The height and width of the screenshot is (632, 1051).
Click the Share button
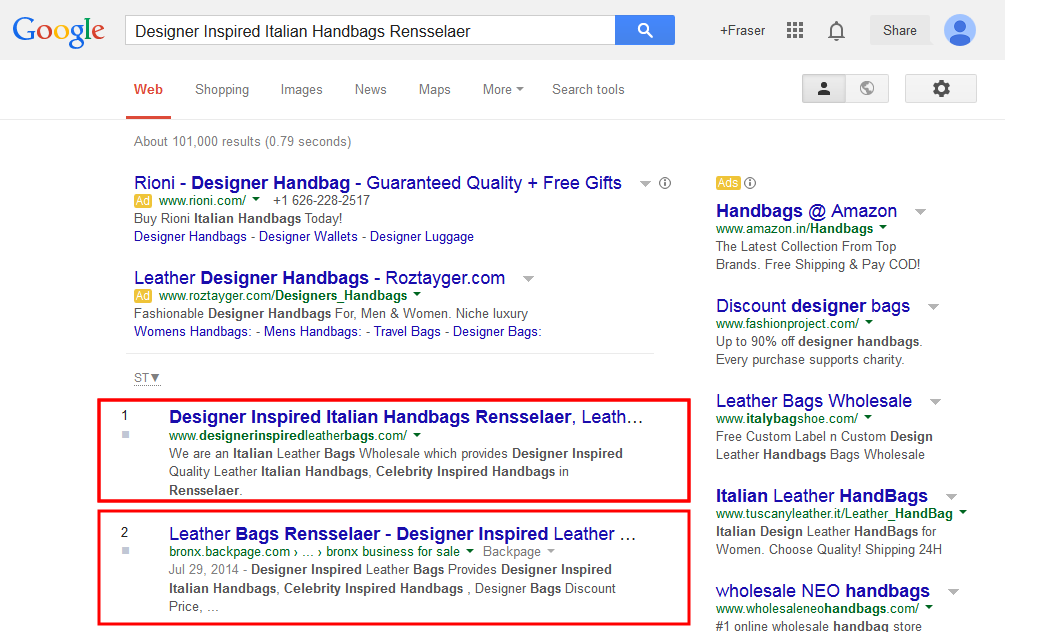point(900,30)
